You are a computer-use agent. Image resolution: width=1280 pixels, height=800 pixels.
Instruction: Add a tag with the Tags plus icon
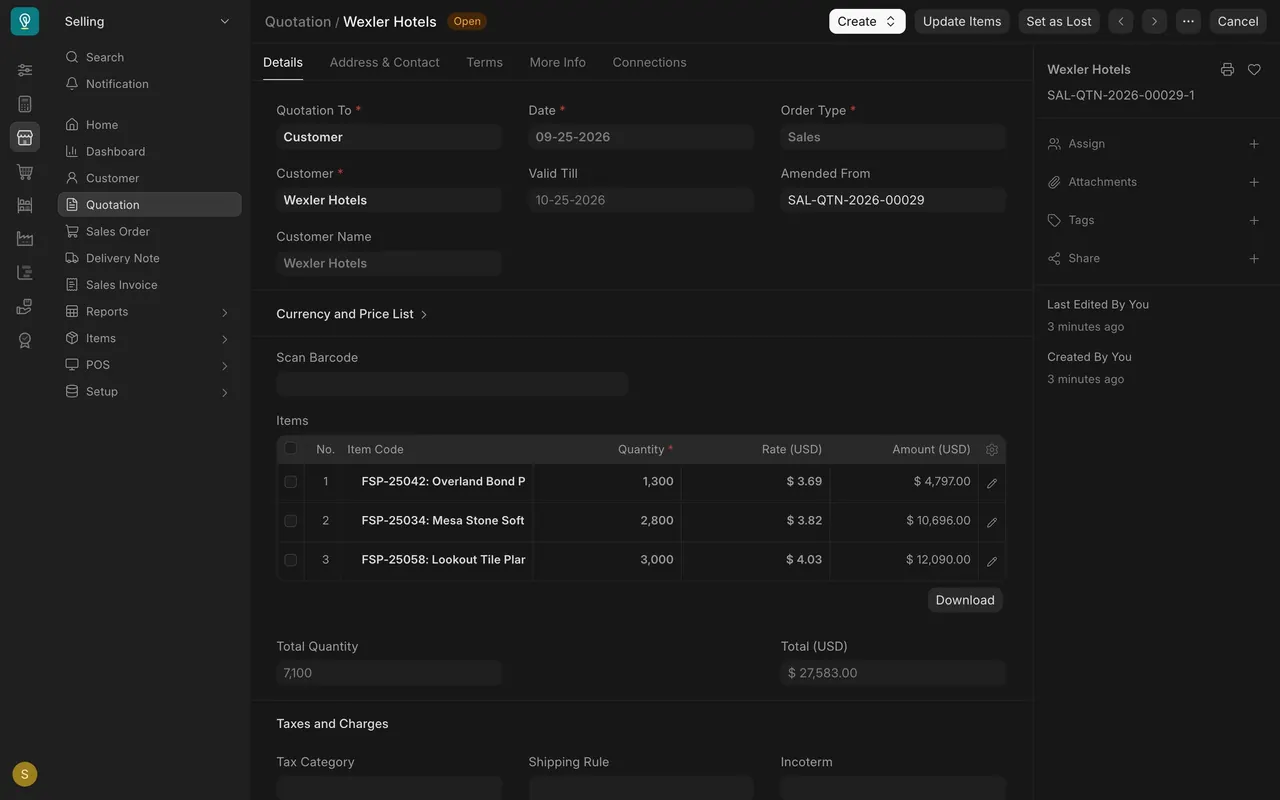1254,220
